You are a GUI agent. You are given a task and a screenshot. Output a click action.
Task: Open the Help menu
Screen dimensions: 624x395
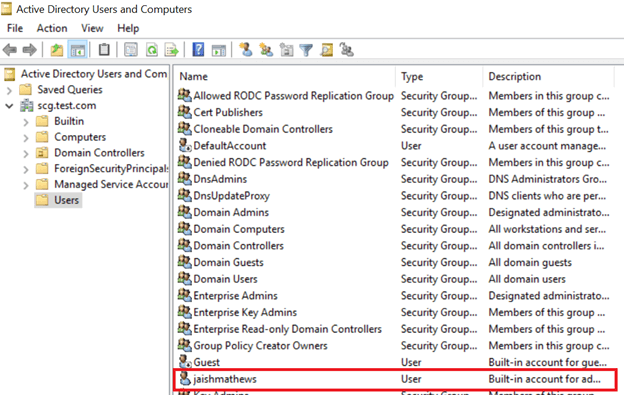128,28
